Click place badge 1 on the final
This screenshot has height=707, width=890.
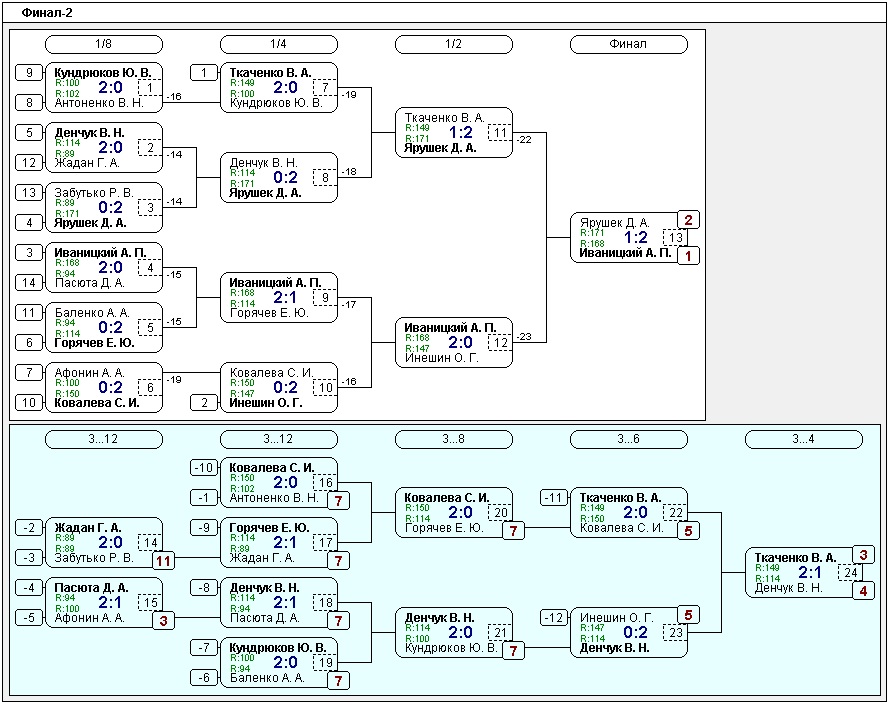click(x=689, y=256)
